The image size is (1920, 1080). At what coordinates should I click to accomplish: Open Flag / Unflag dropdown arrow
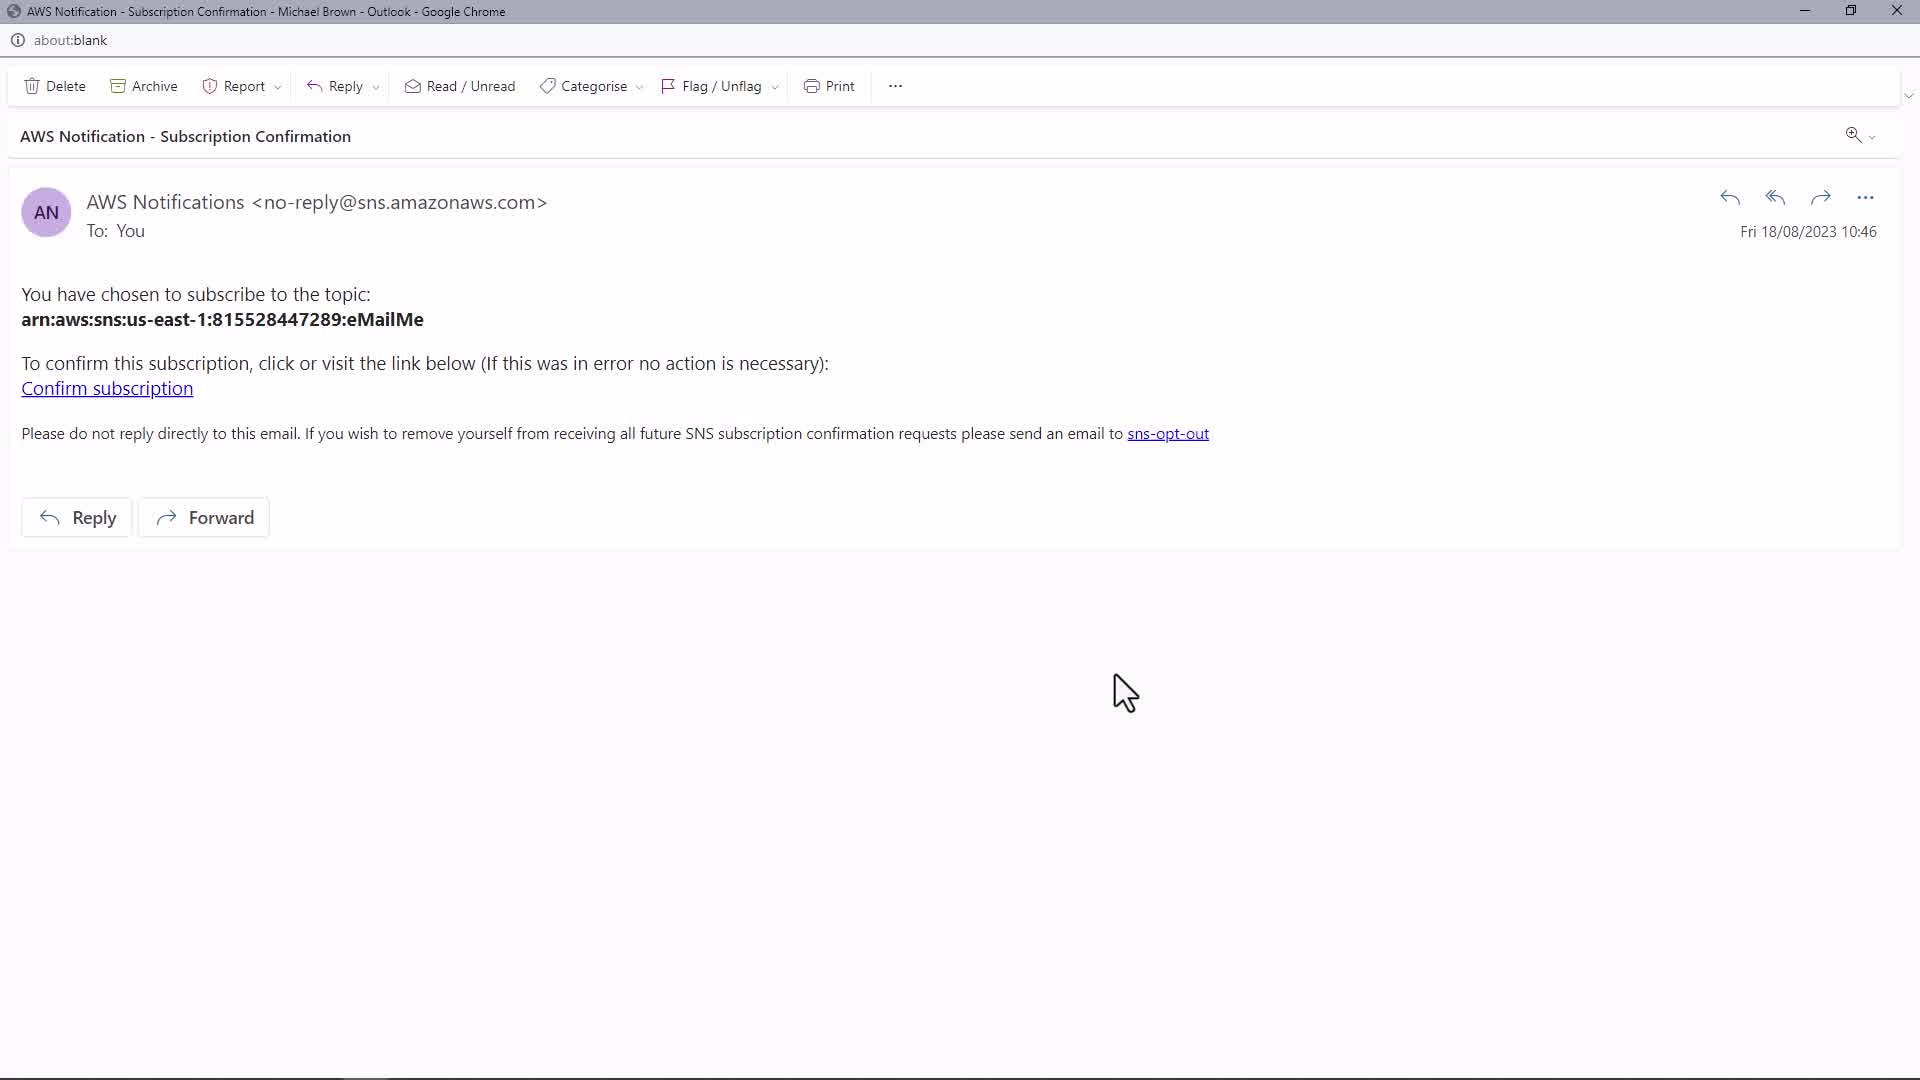775,87
